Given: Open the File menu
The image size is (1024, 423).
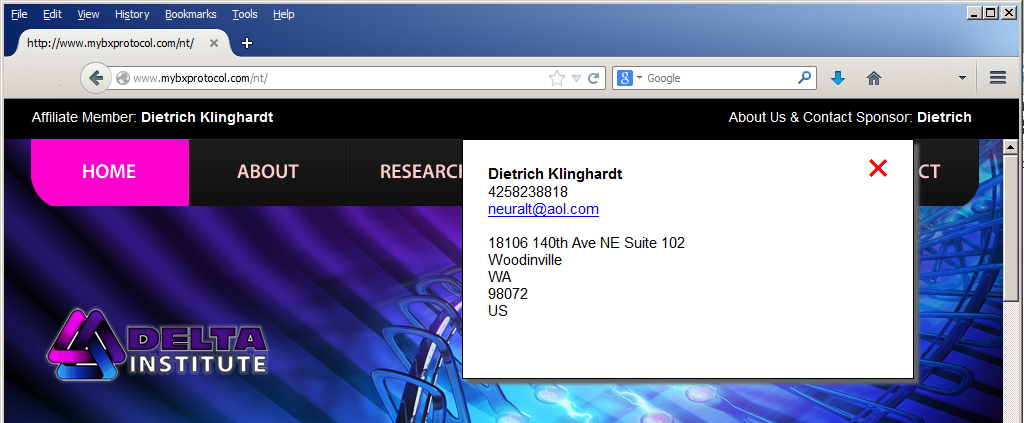Looking at the screenshot, I should [19, 14].
